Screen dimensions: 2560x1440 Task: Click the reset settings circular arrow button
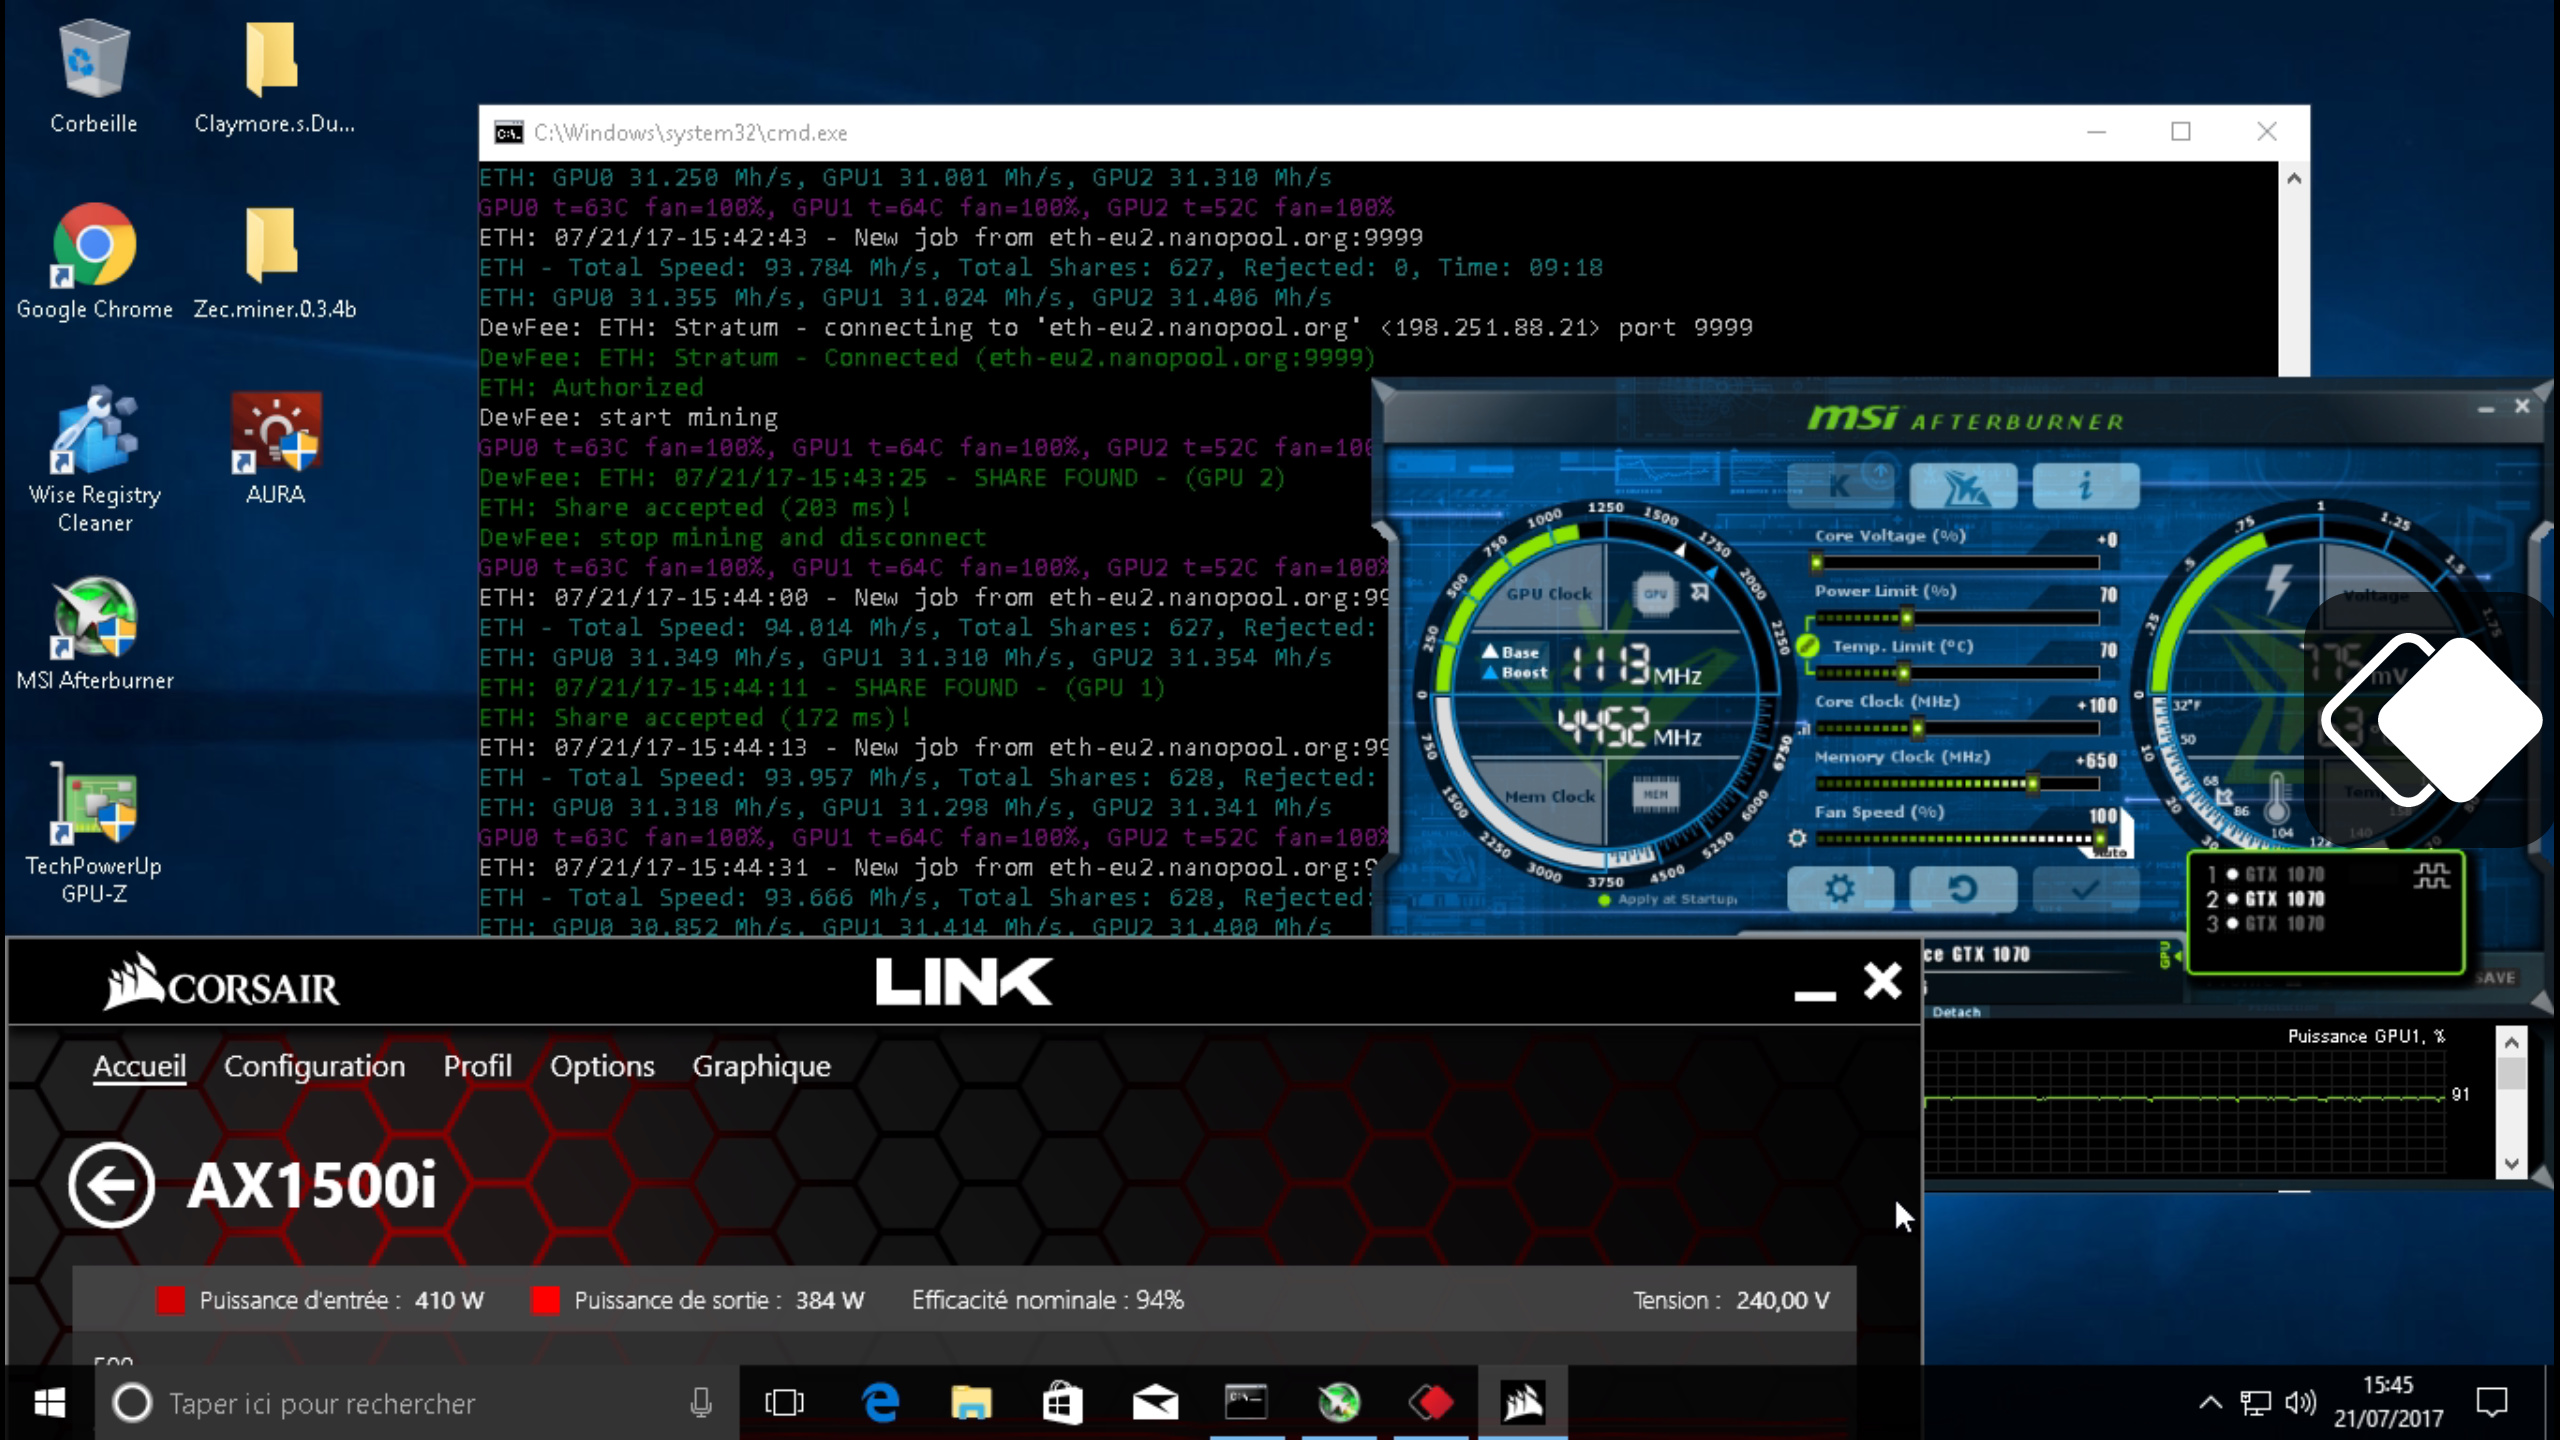click(x=1961, y=888)
